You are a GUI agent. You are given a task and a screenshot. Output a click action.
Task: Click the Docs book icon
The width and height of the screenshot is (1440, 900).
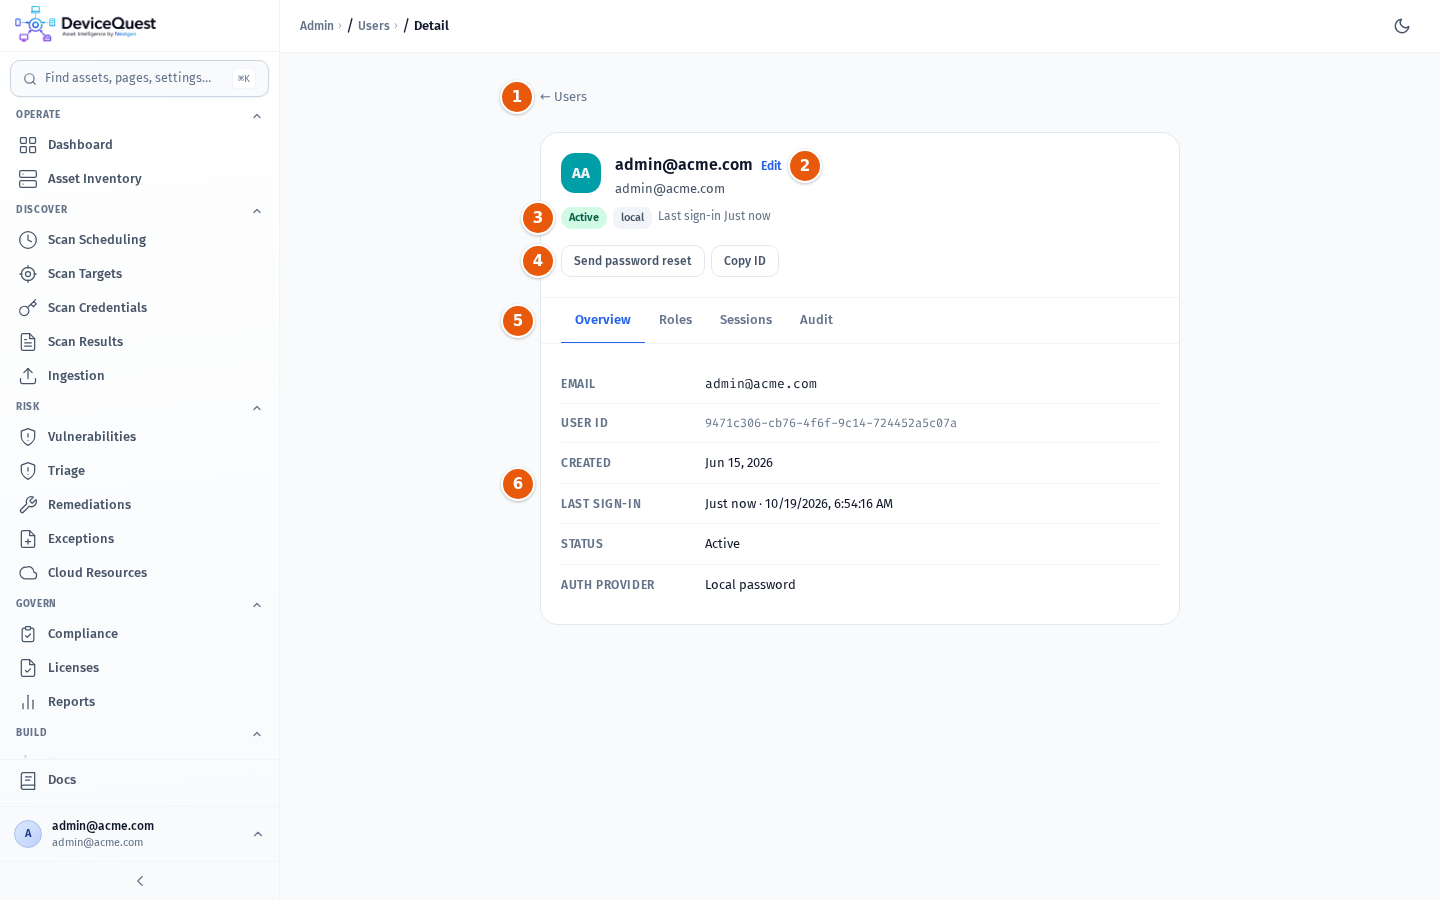(28, 780)
